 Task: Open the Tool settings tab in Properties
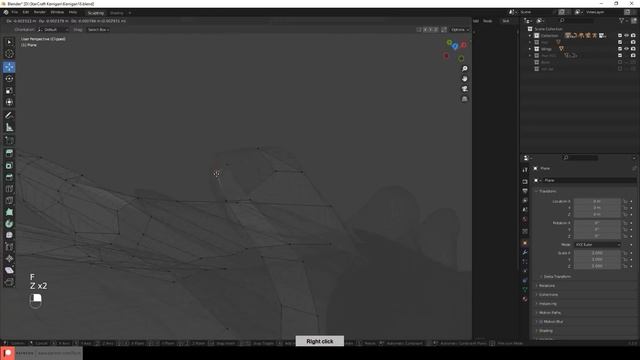point(525,170)
